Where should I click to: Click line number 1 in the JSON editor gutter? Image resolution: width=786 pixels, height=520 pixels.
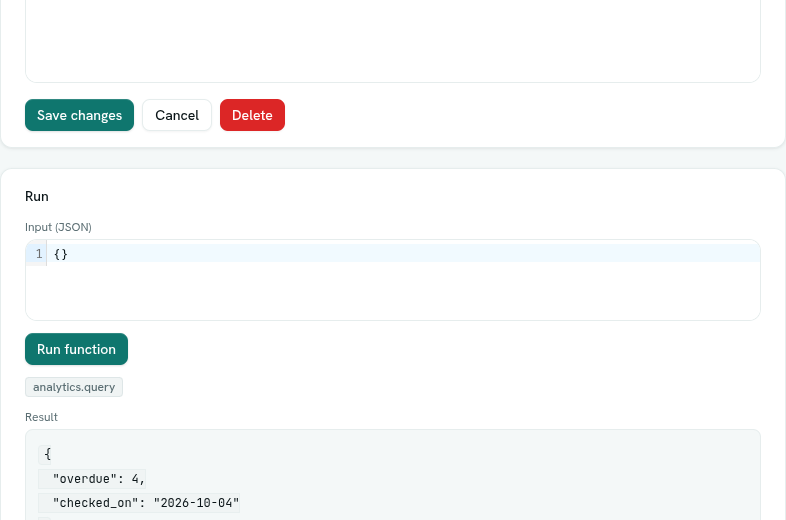38,254
